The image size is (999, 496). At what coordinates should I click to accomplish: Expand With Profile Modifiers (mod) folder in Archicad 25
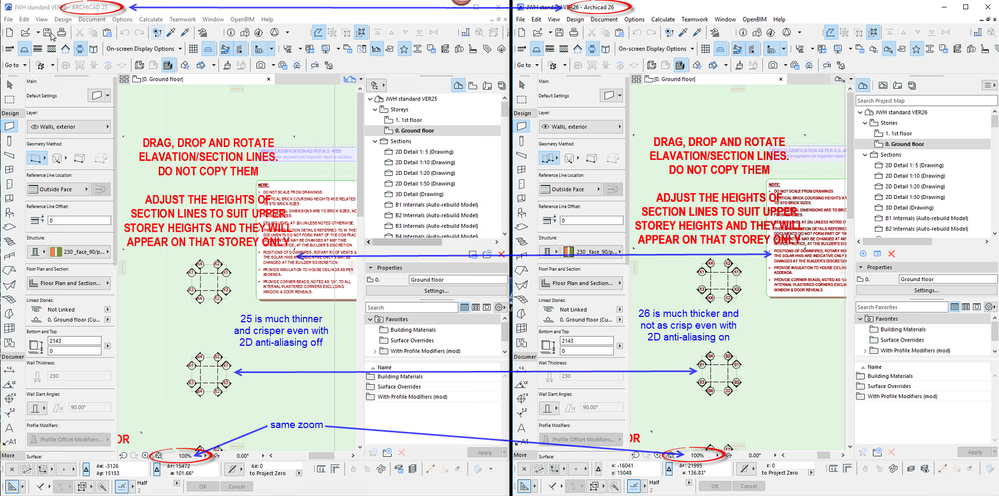[373, 351]
